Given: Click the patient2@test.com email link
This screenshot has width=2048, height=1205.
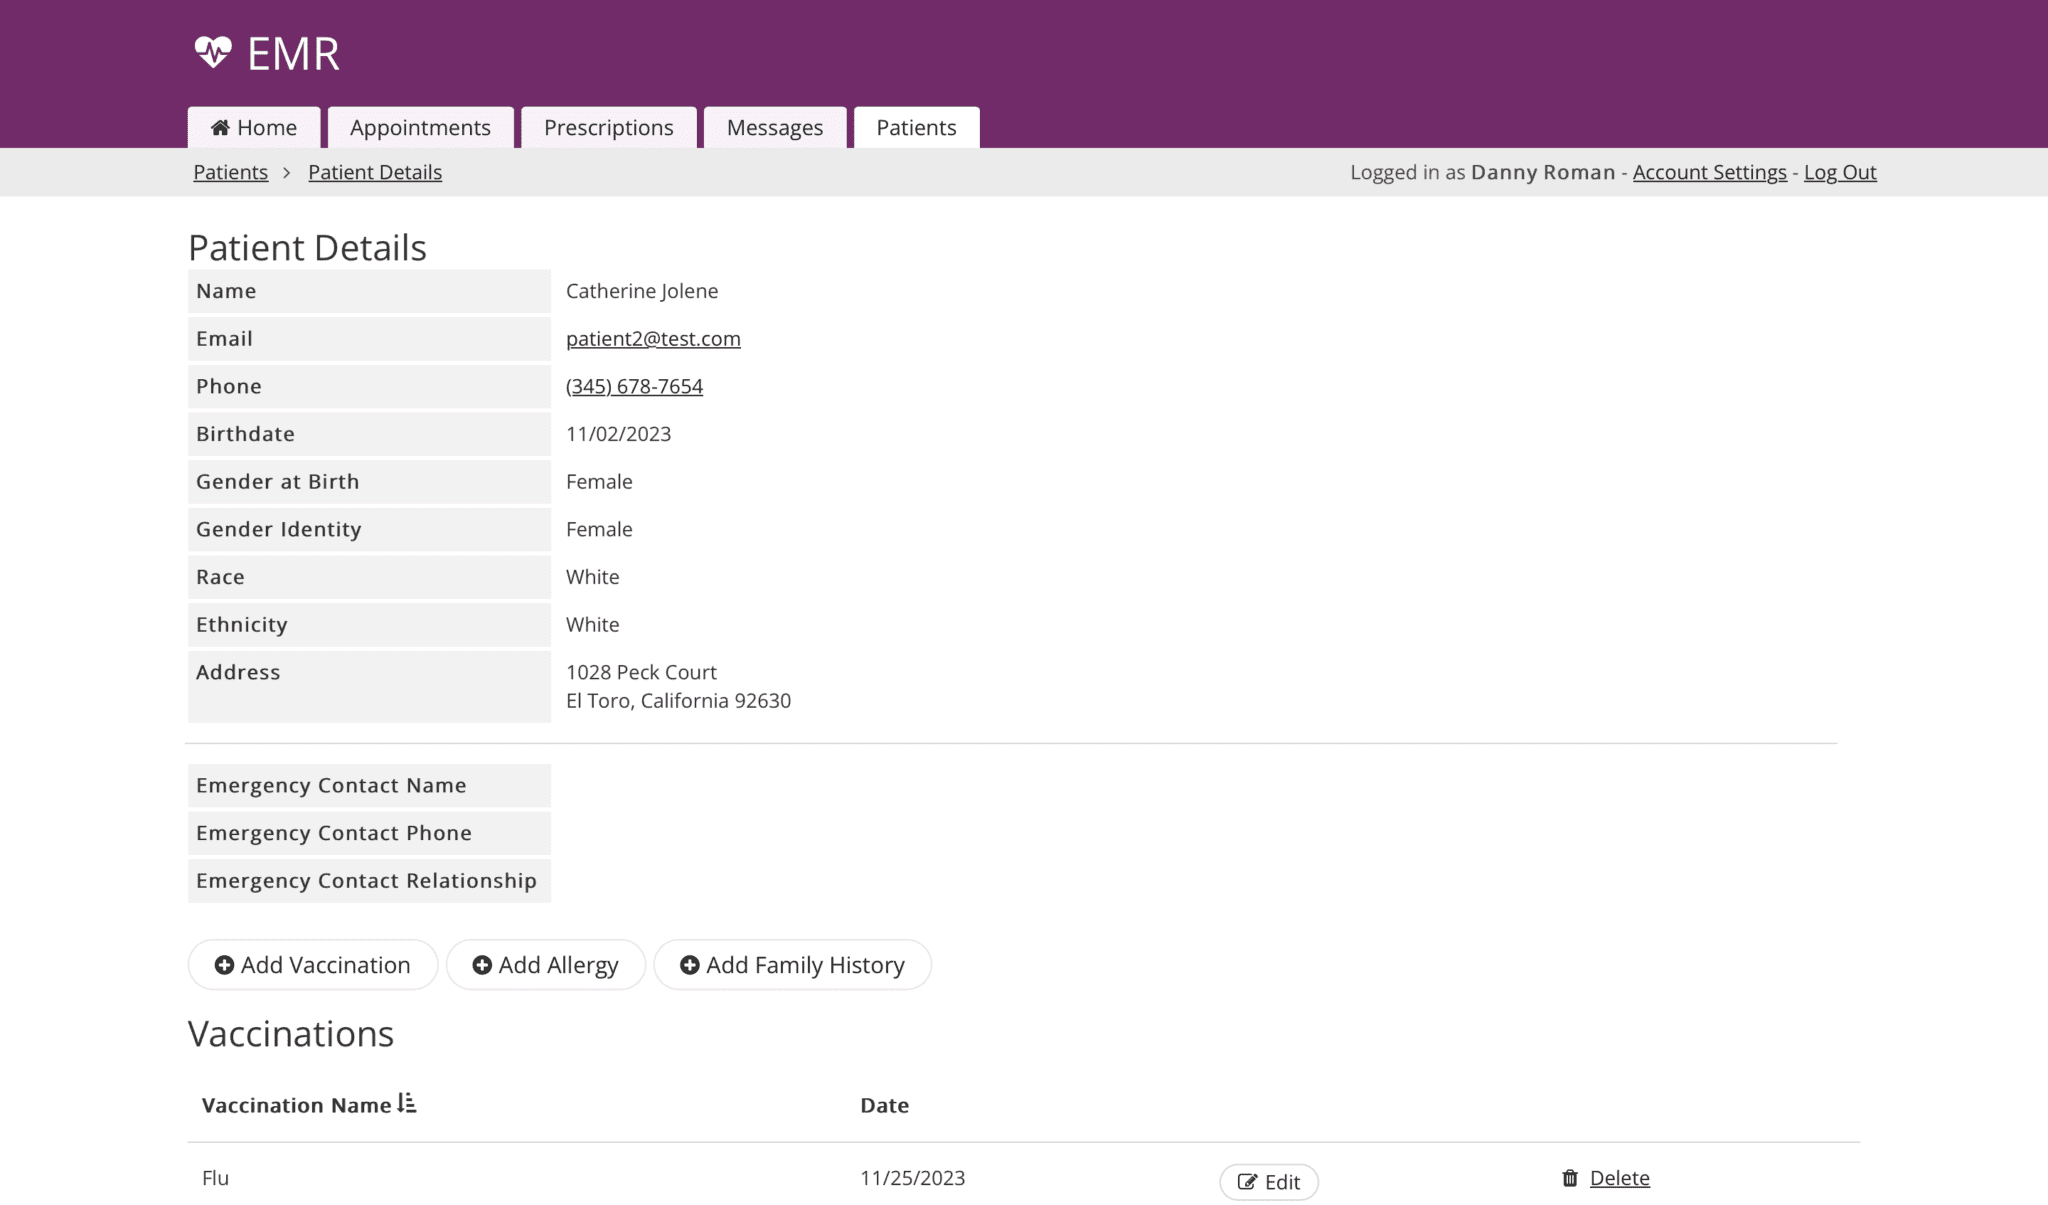Looking at the screenshot, I should [653, 339].
